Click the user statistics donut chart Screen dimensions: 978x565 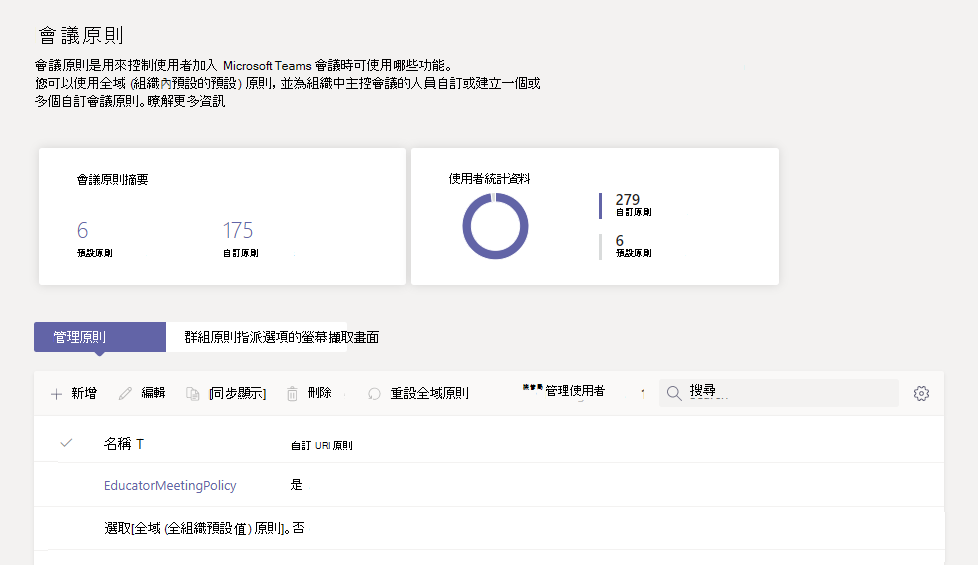(x=495, y=226)
